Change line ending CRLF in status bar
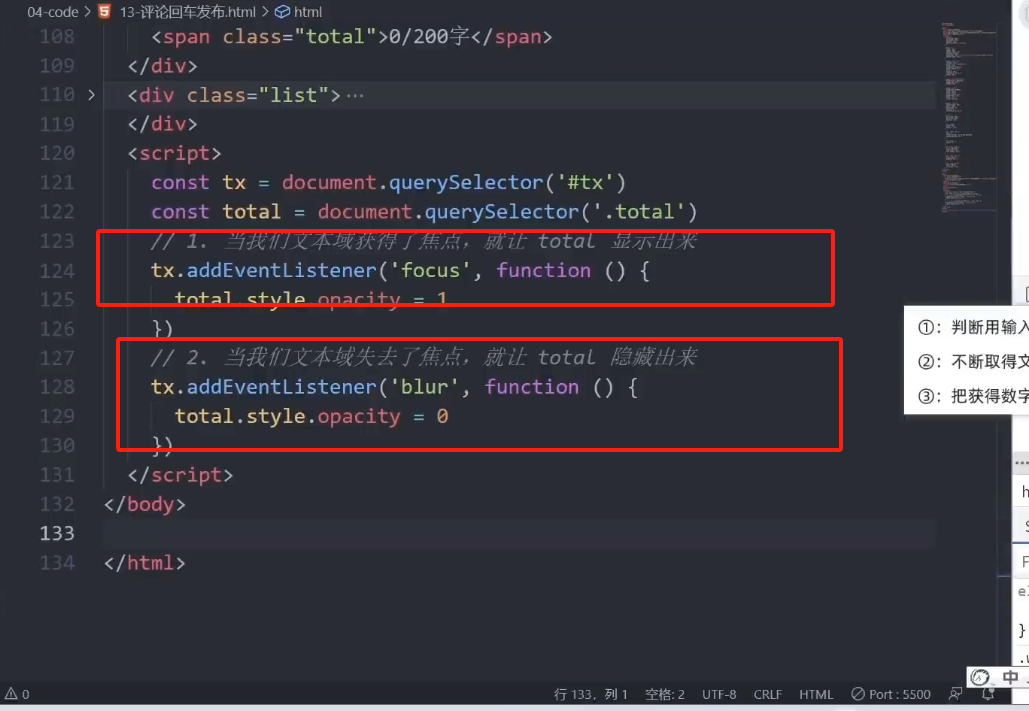The width and height of the screenshot is (1029, 711). tap(767, 694)
